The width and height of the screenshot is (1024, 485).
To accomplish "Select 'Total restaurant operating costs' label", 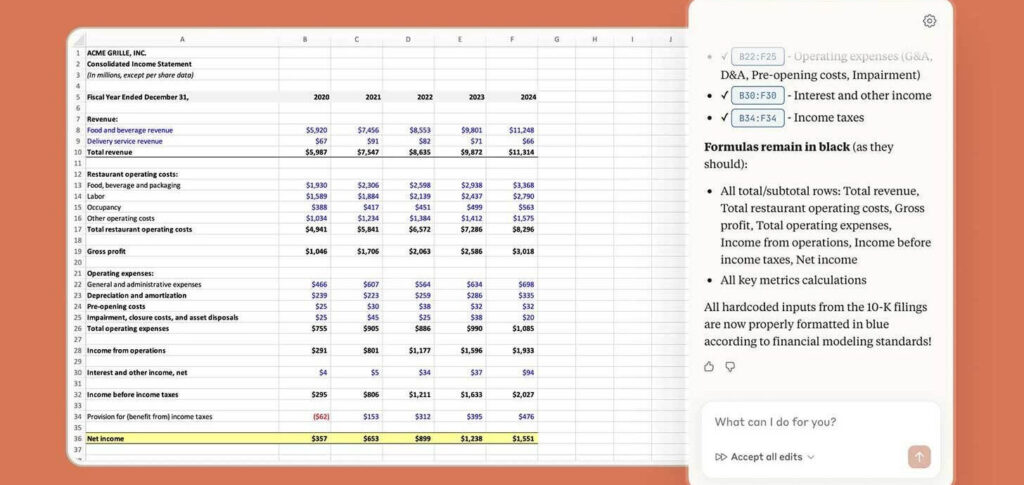I will 139,229.
